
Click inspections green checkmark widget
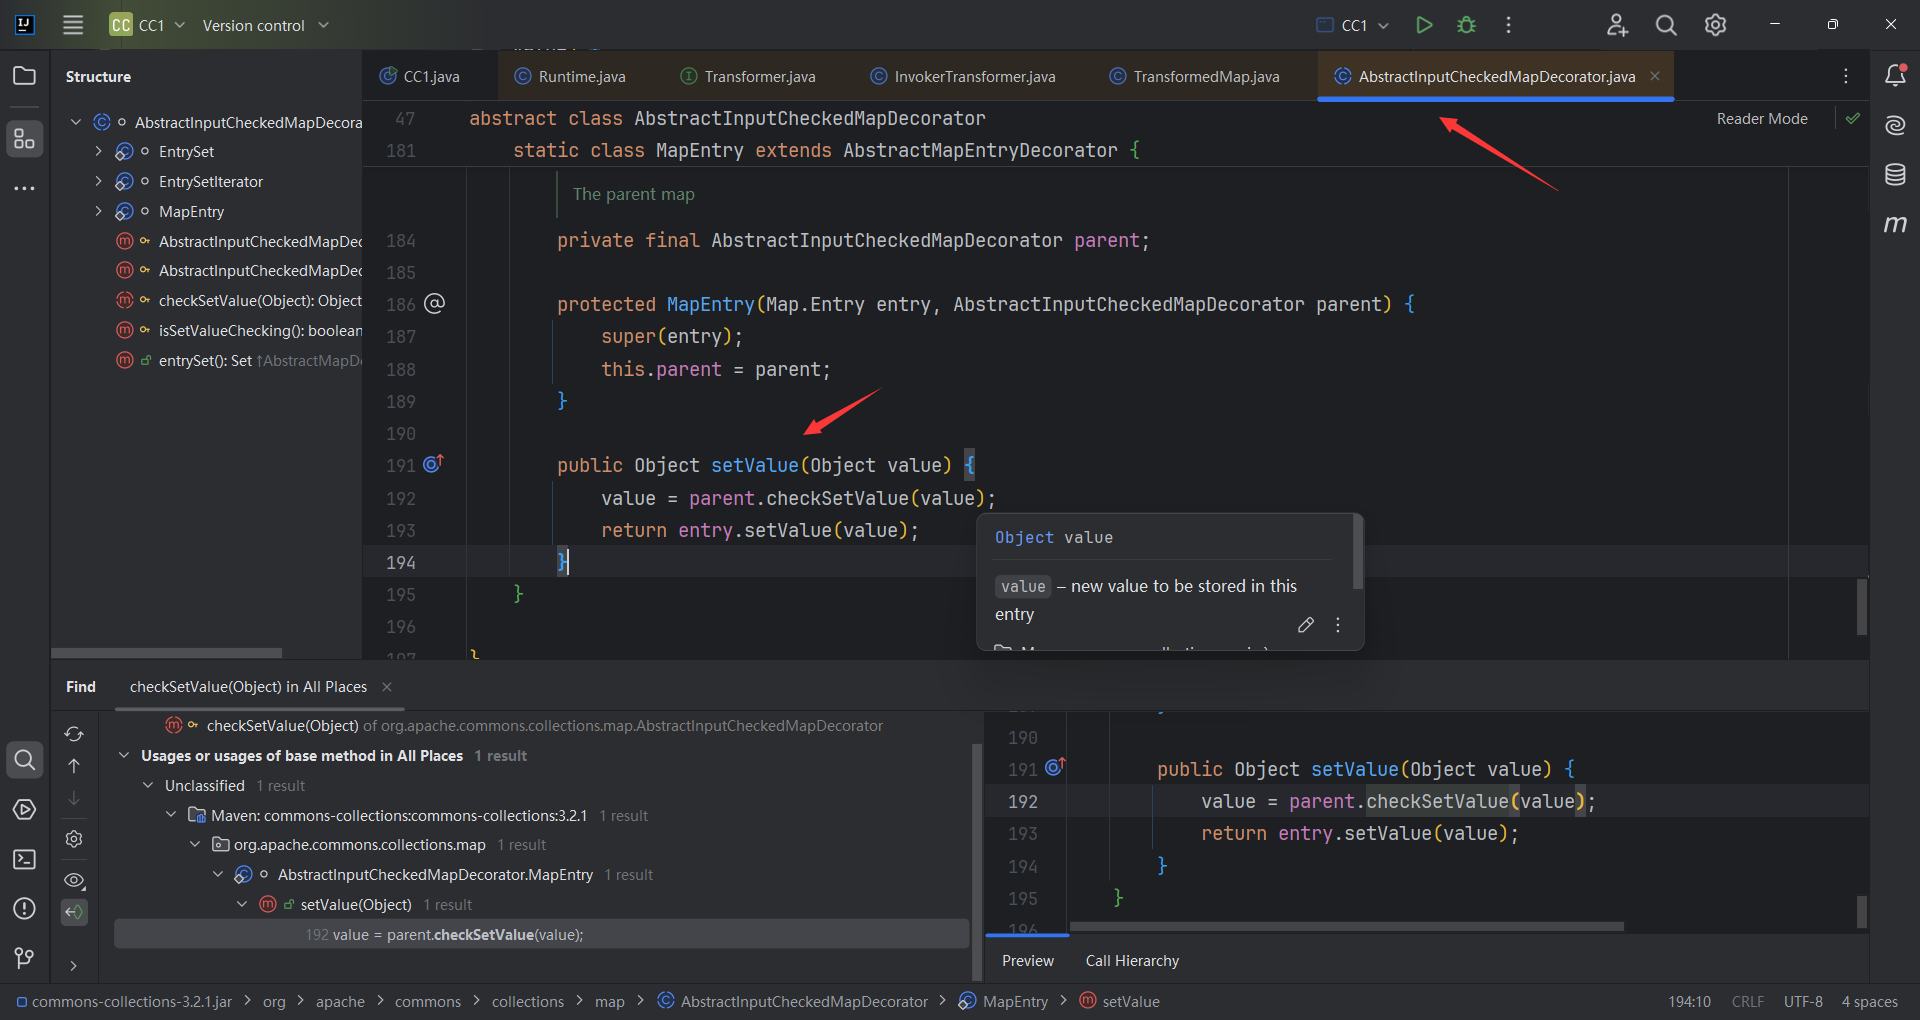tap(1853, 118)
